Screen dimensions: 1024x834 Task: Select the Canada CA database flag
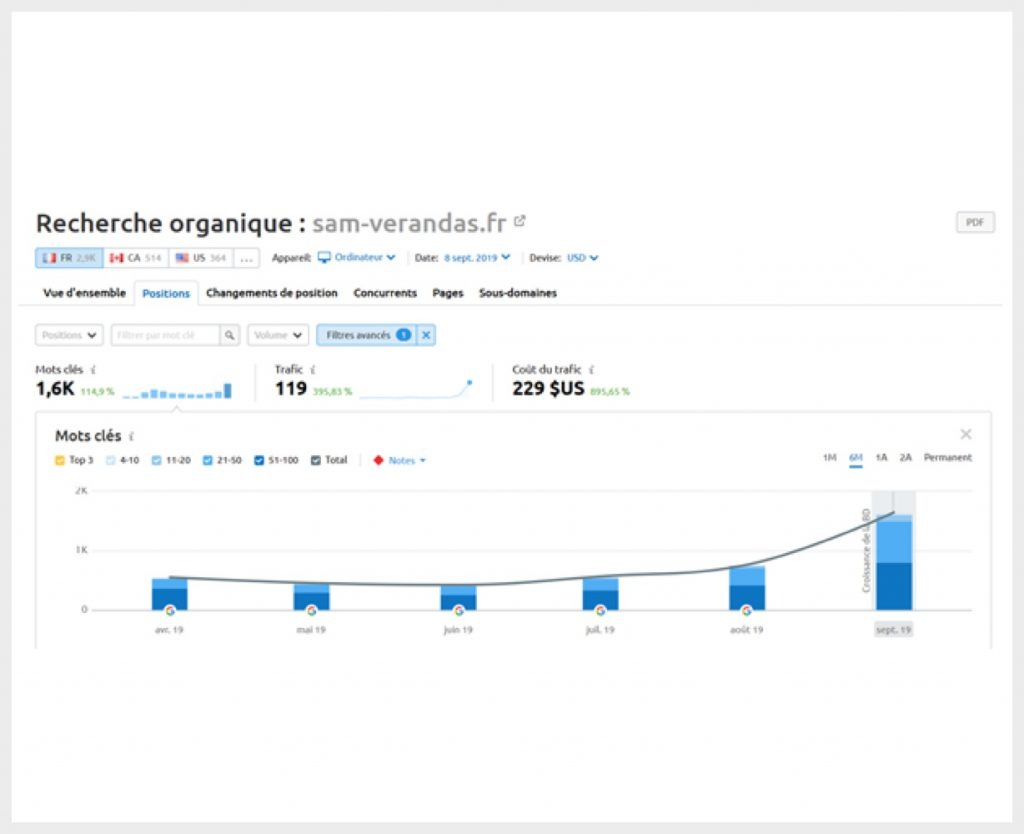coord(135,258)
